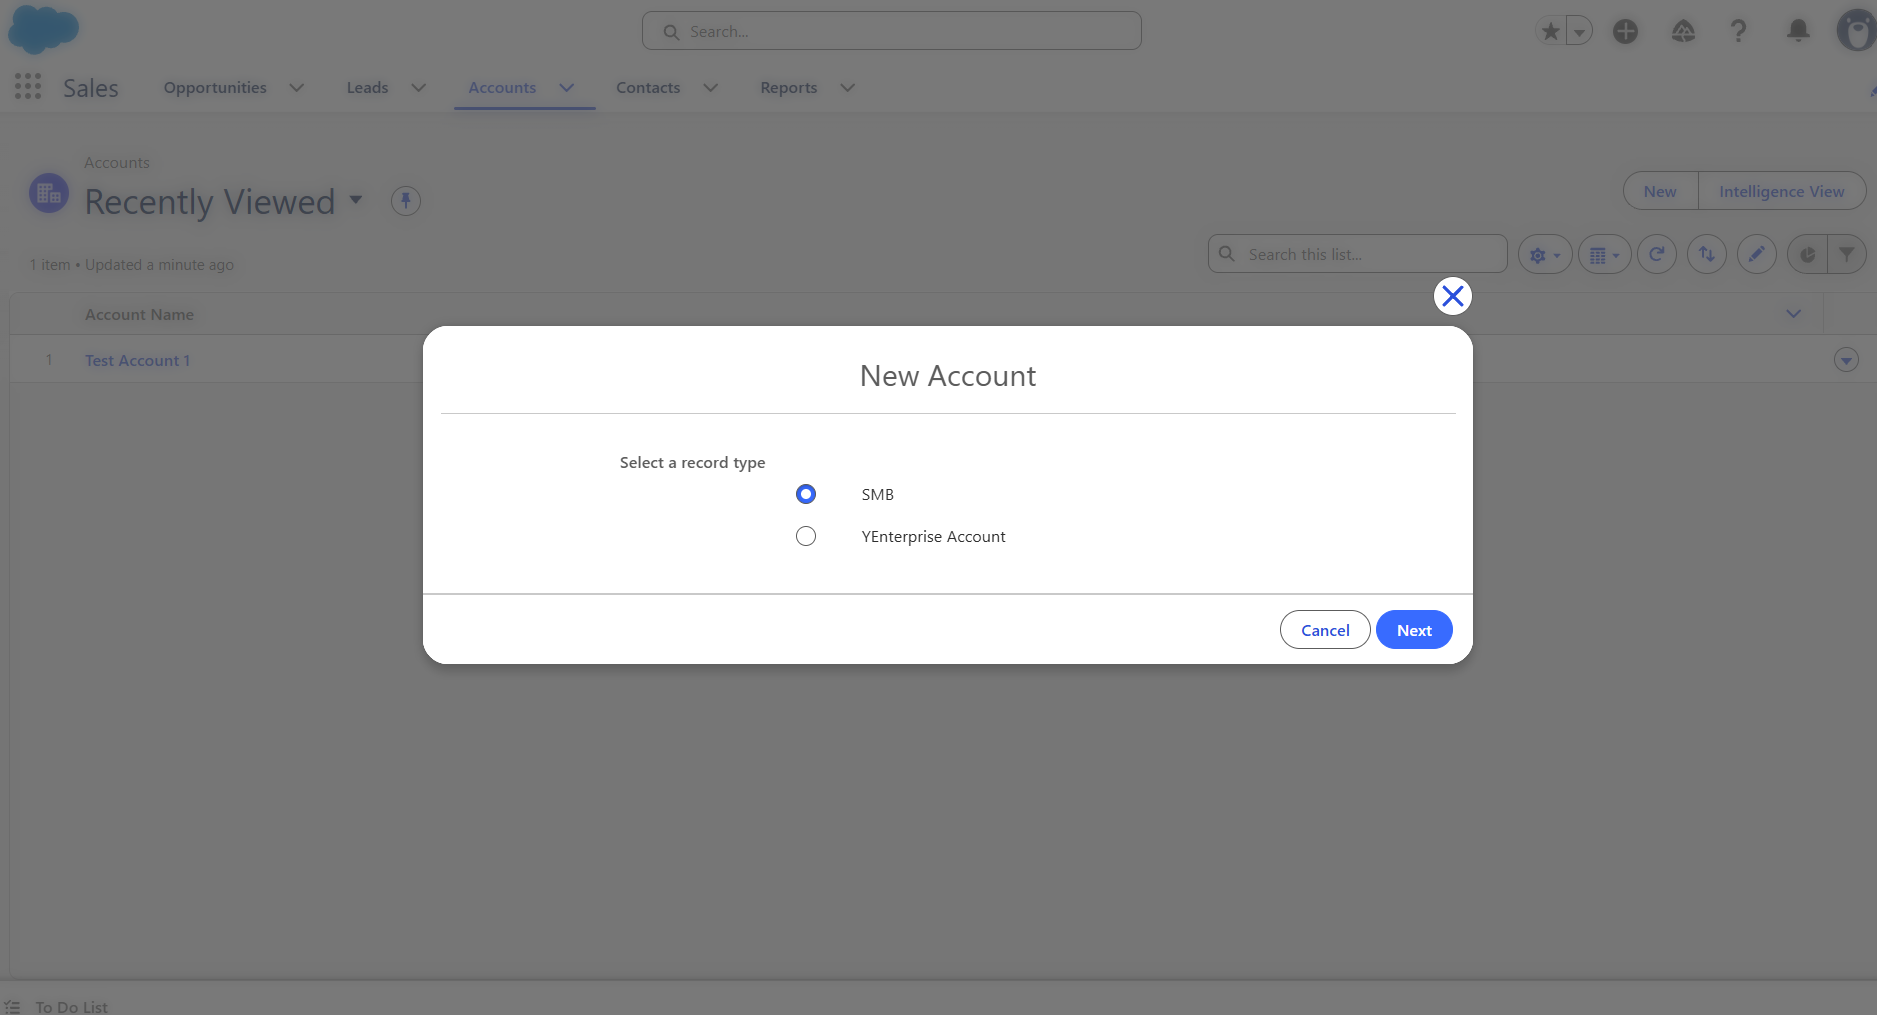Show the charts panel icon
Viewport: 1877px width, 1015px height.
(x=1807, y=255)
